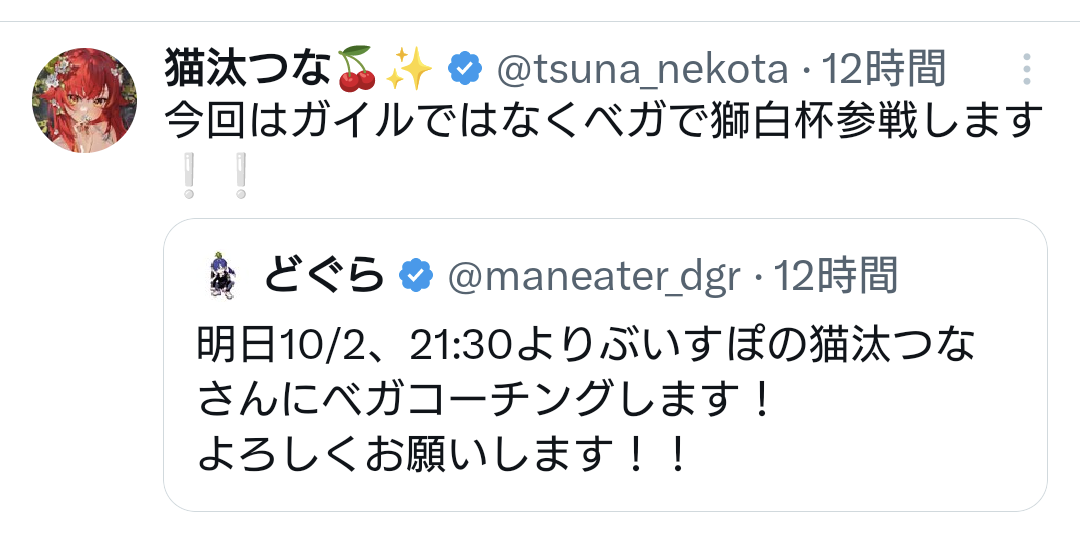Screen dimensions: 1080x538
Task: Click the verified badge next to どぐら
Action: click(415, 275)
